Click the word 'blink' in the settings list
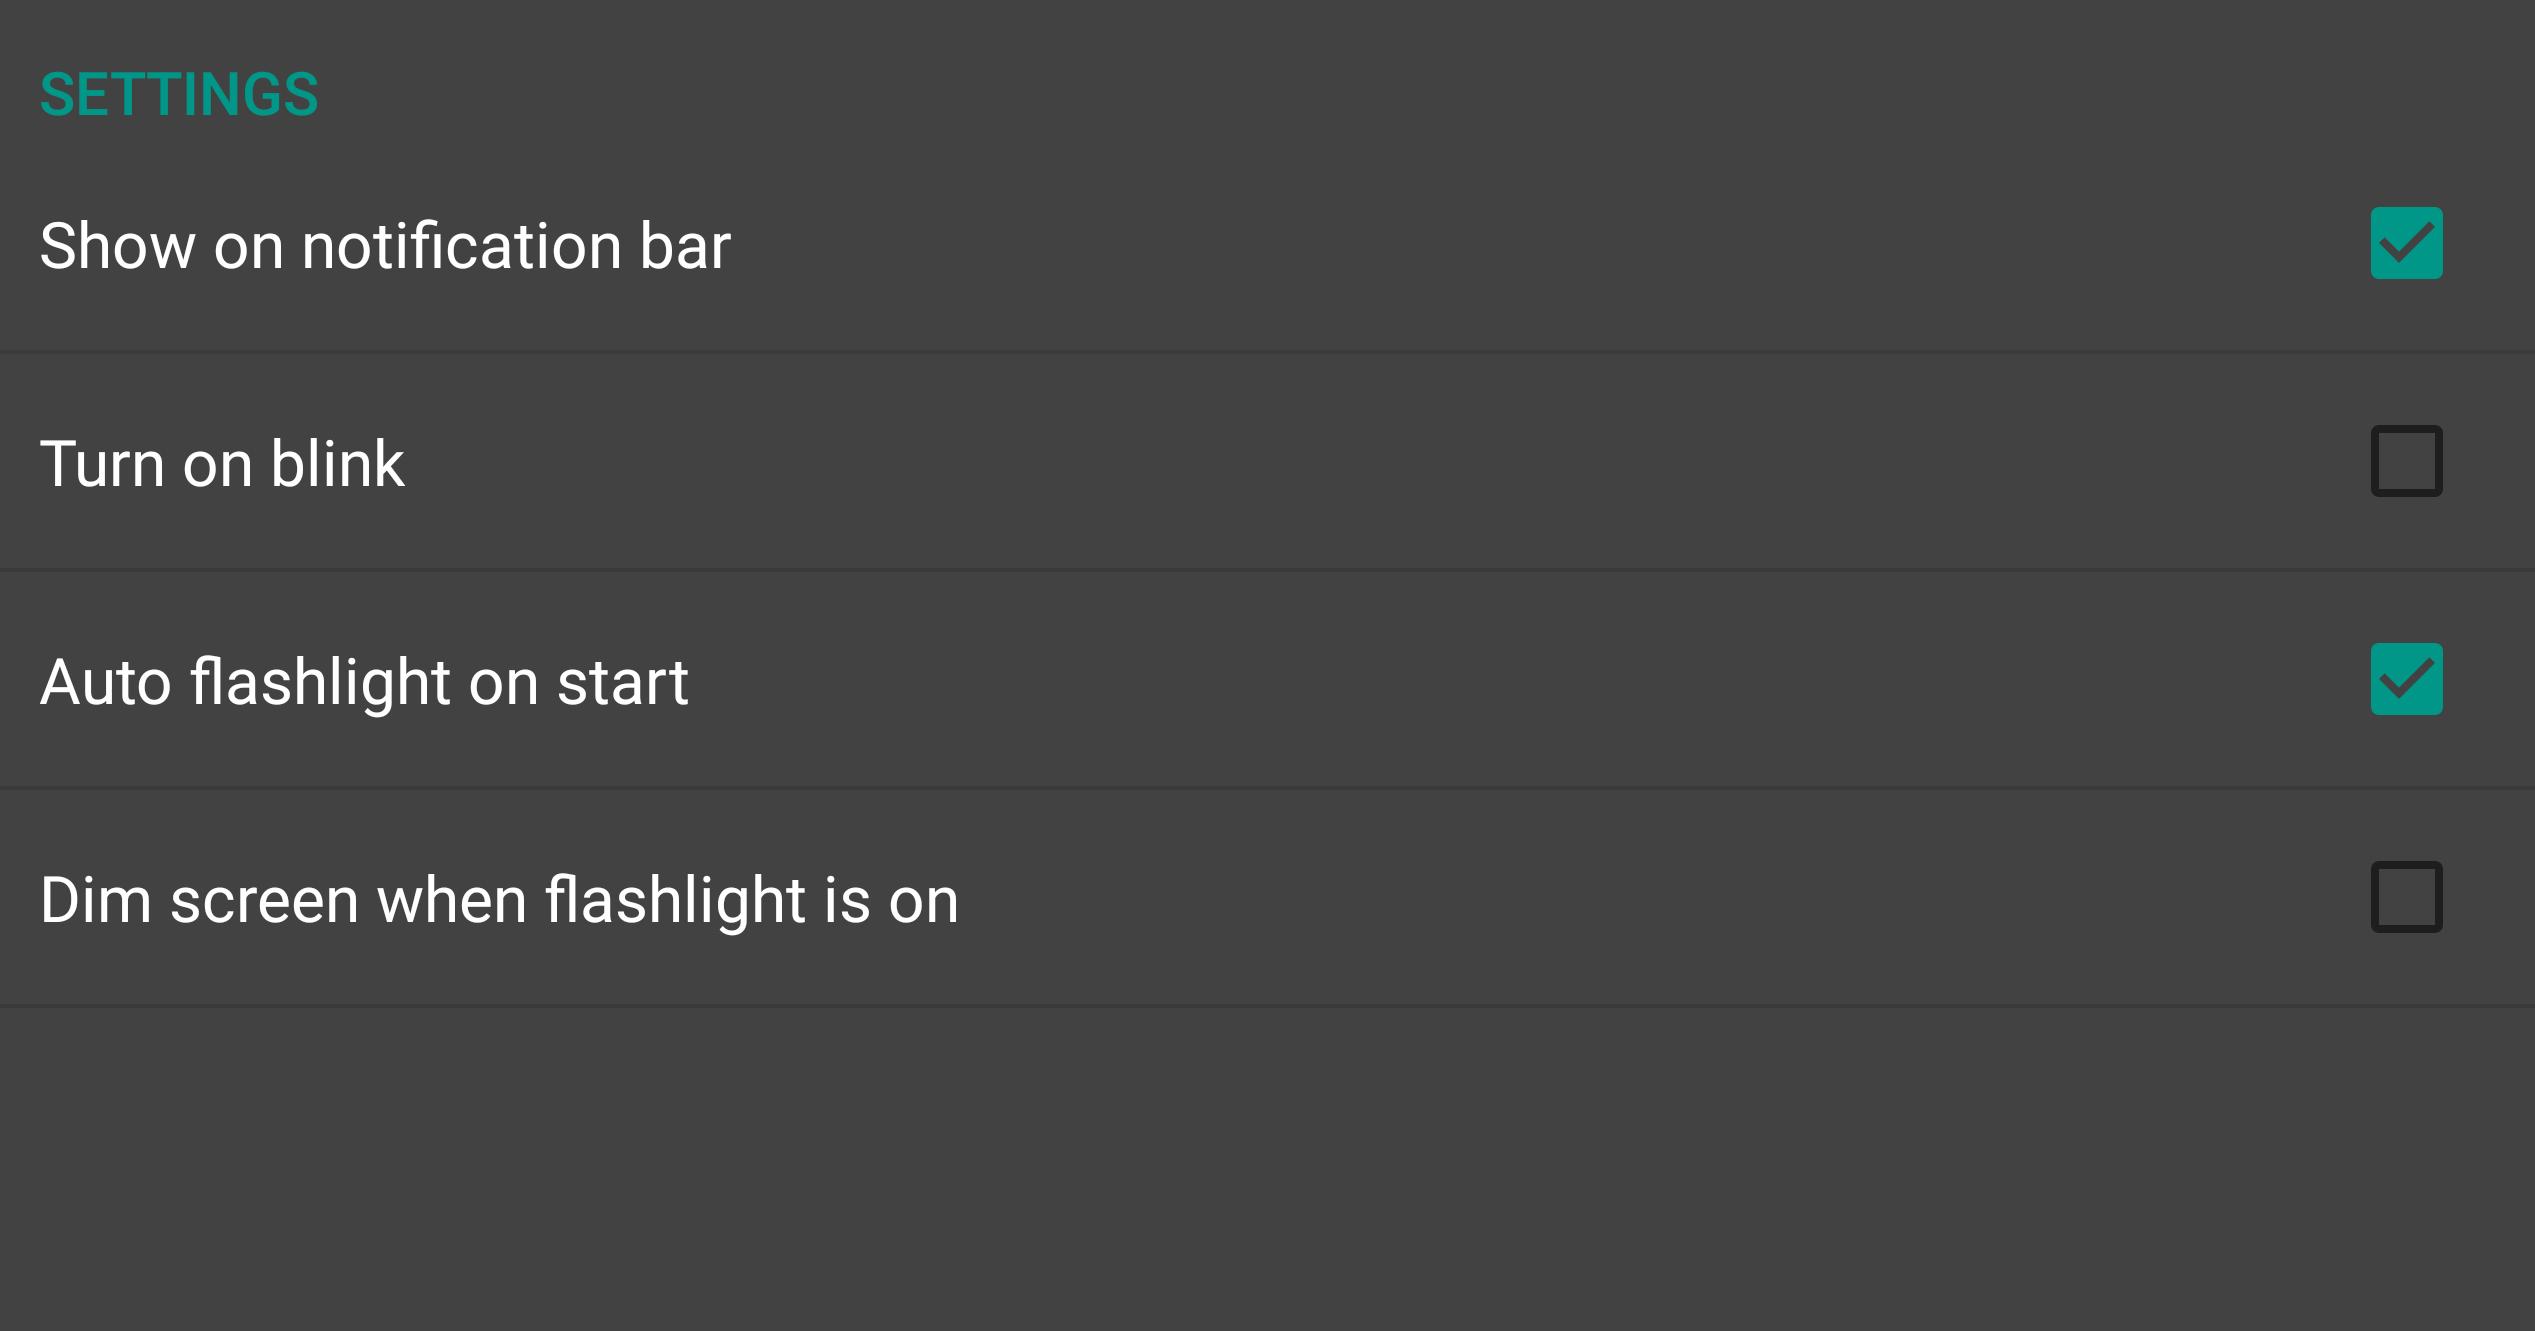The height and width of the screenshot is (1331, 2535). pyautogui.click(x=337, y=464)
